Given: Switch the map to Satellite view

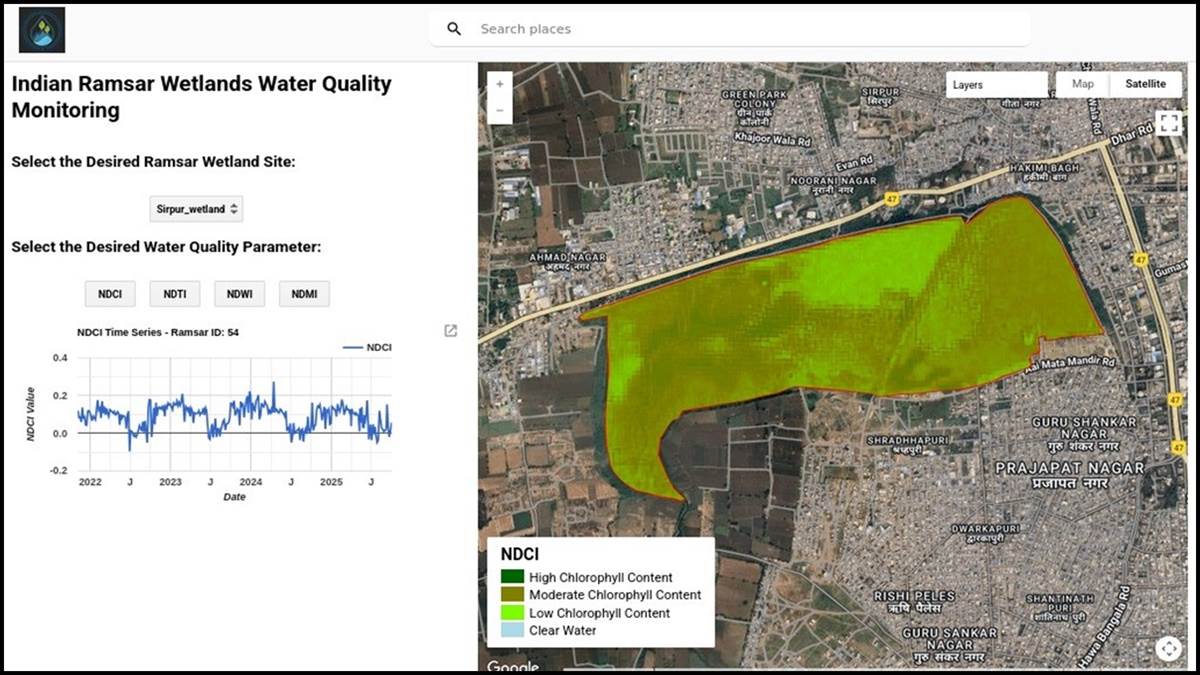Looking at the screenshot, I should (x=1145, y=85).
